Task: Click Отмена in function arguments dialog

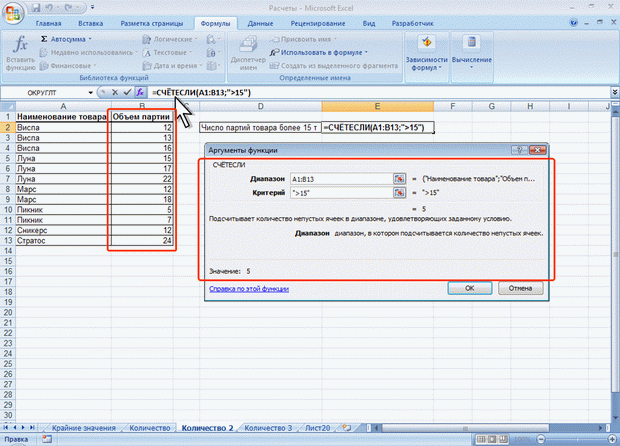Action: coord(520,288)
